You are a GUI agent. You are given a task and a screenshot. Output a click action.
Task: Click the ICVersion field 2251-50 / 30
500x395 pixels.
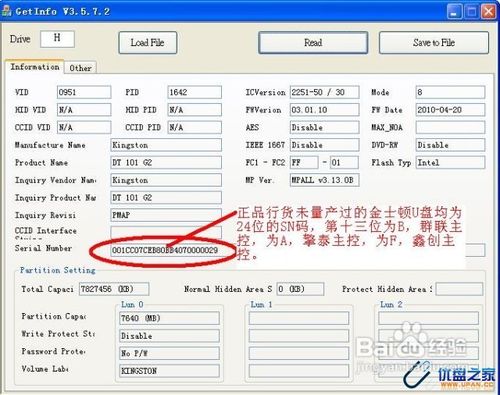click(x=325, y=92)
